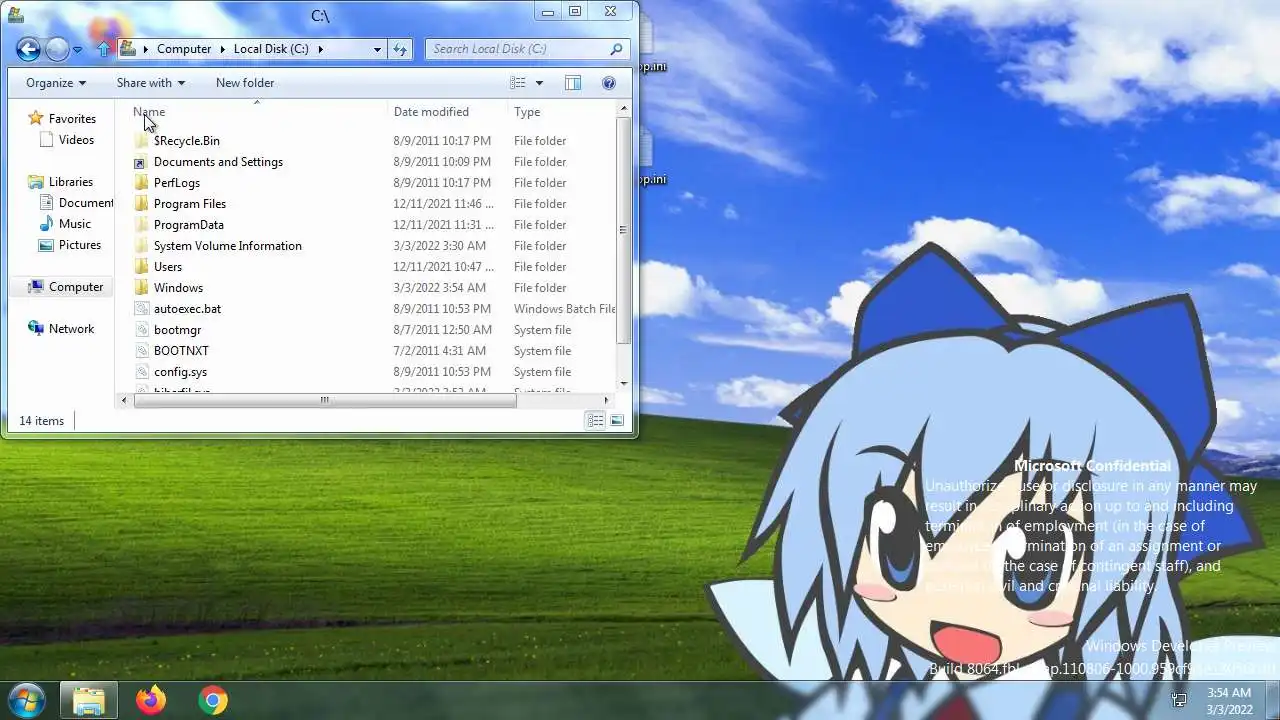Open the Share with menu
The width and height of the screenshot is (1280, 720).
coord(151,83)
